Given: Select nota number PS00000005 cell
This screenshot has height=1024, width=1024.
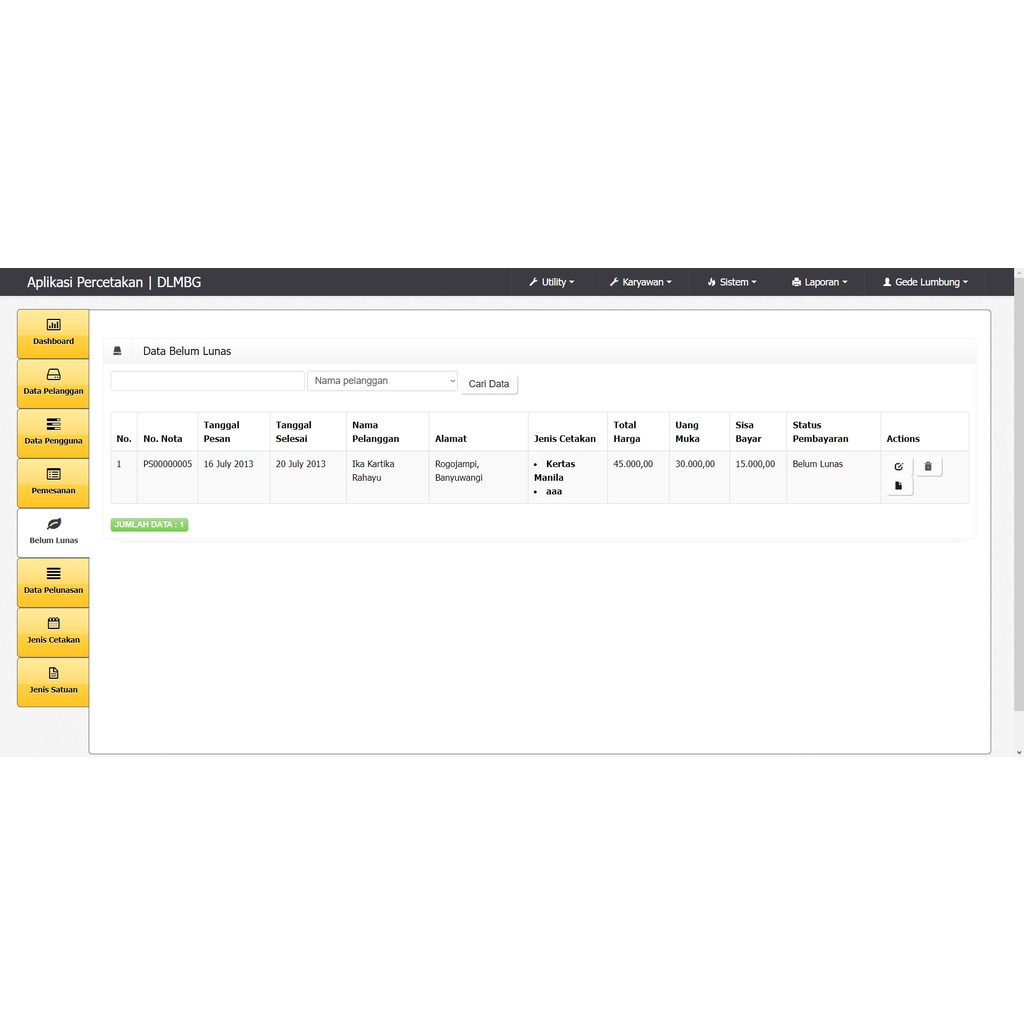Looking at the screenshot, I should (x=168, y=464).
